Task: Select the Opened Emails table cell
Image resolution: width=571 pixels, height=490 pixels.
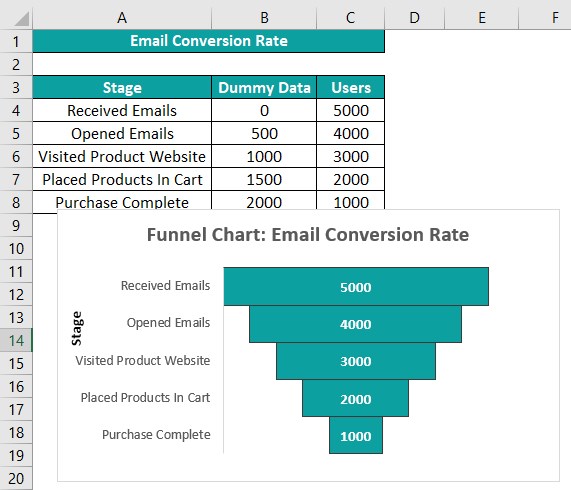Action: point(122,133)
